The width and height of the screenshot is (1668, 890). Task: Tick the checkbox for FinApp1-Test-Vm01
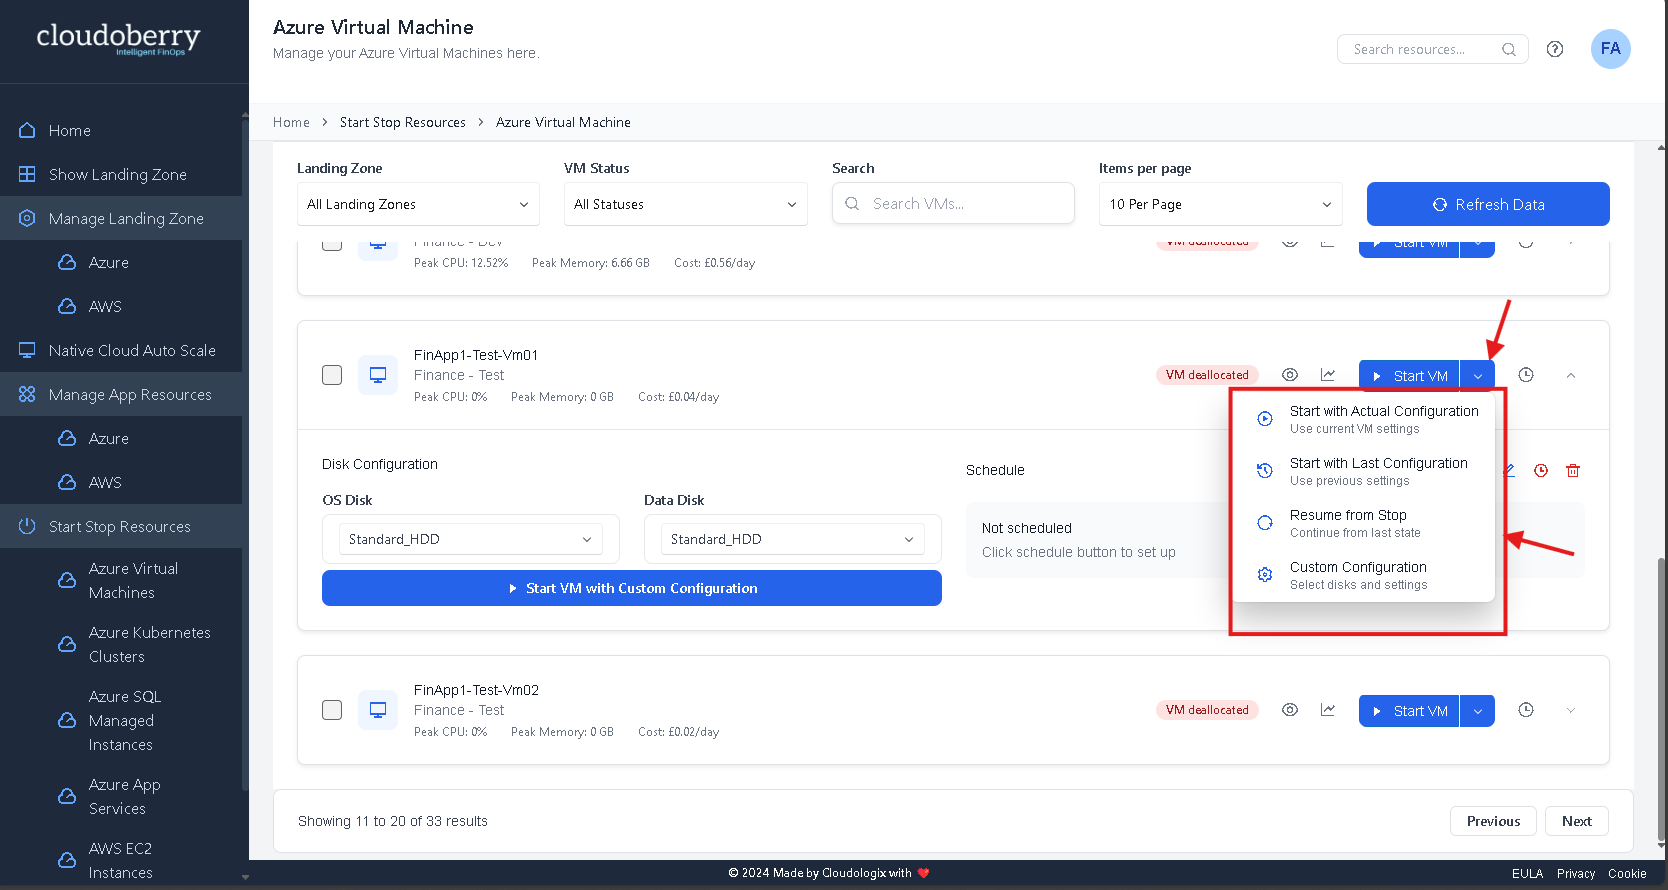(x=332, y=375)
